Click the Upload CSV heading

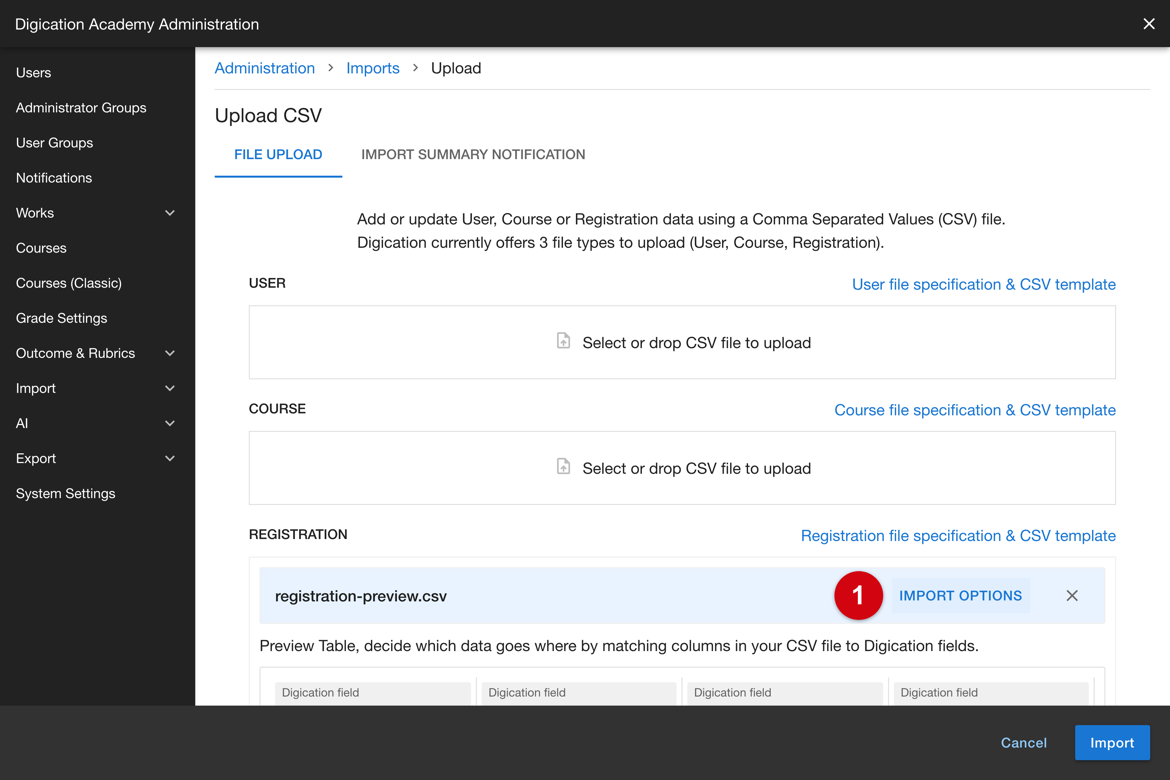tap(269, 116)
